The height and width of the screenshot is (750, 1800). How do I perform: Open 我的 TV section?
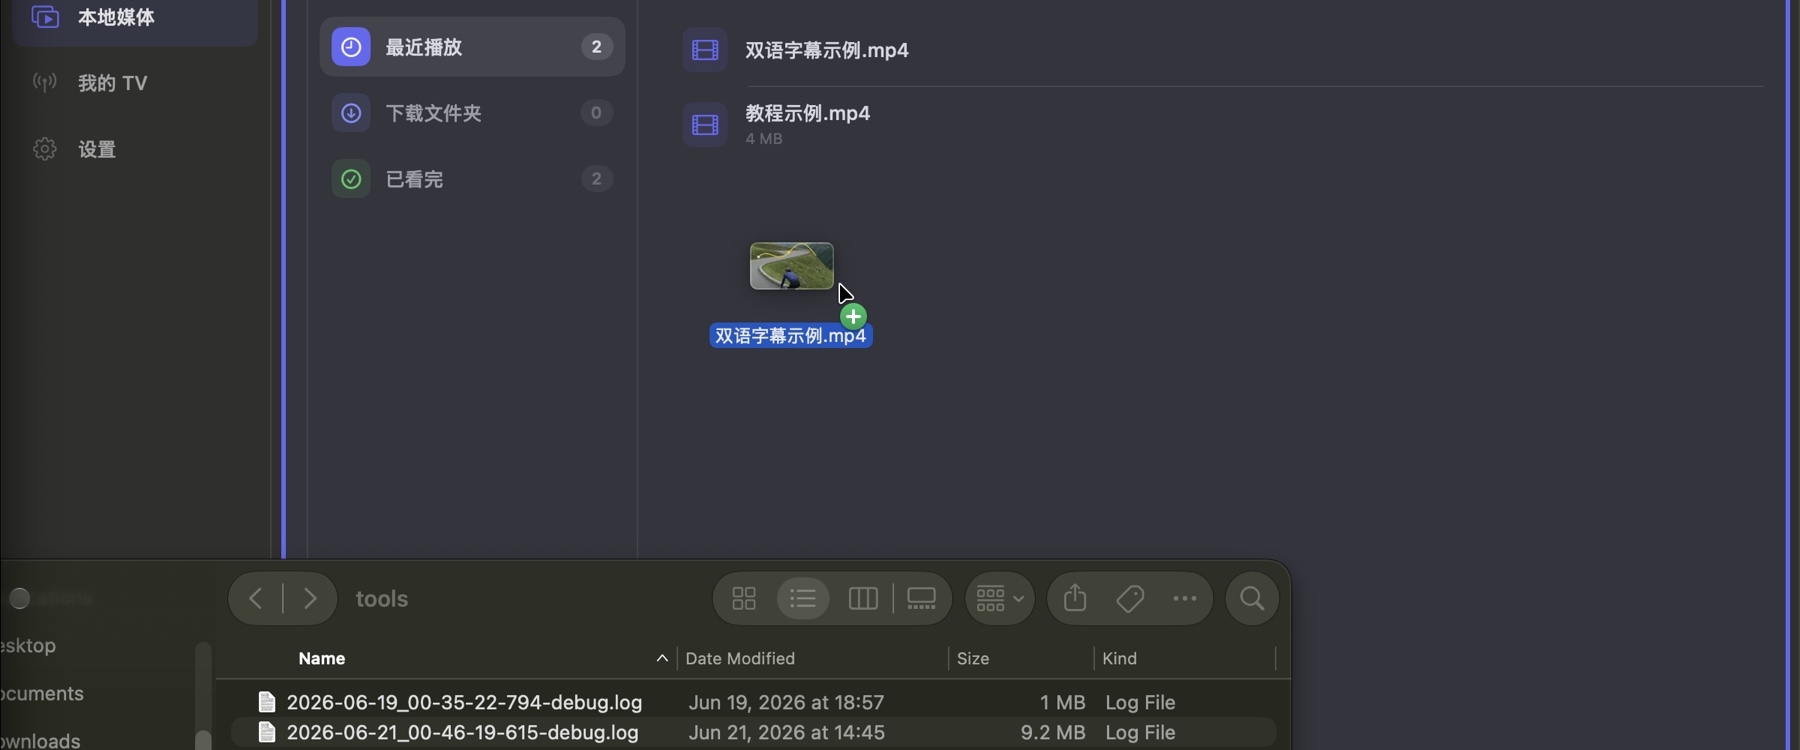pos(135,83)
